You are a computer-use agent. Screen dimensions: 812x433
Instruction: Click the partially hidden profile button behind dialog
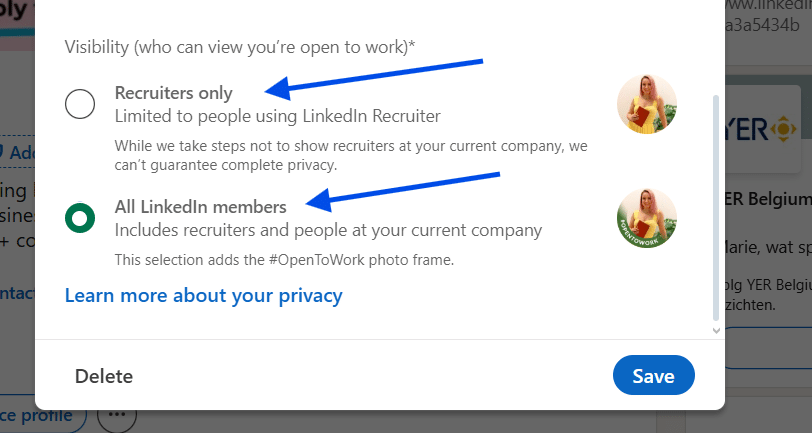40,413
